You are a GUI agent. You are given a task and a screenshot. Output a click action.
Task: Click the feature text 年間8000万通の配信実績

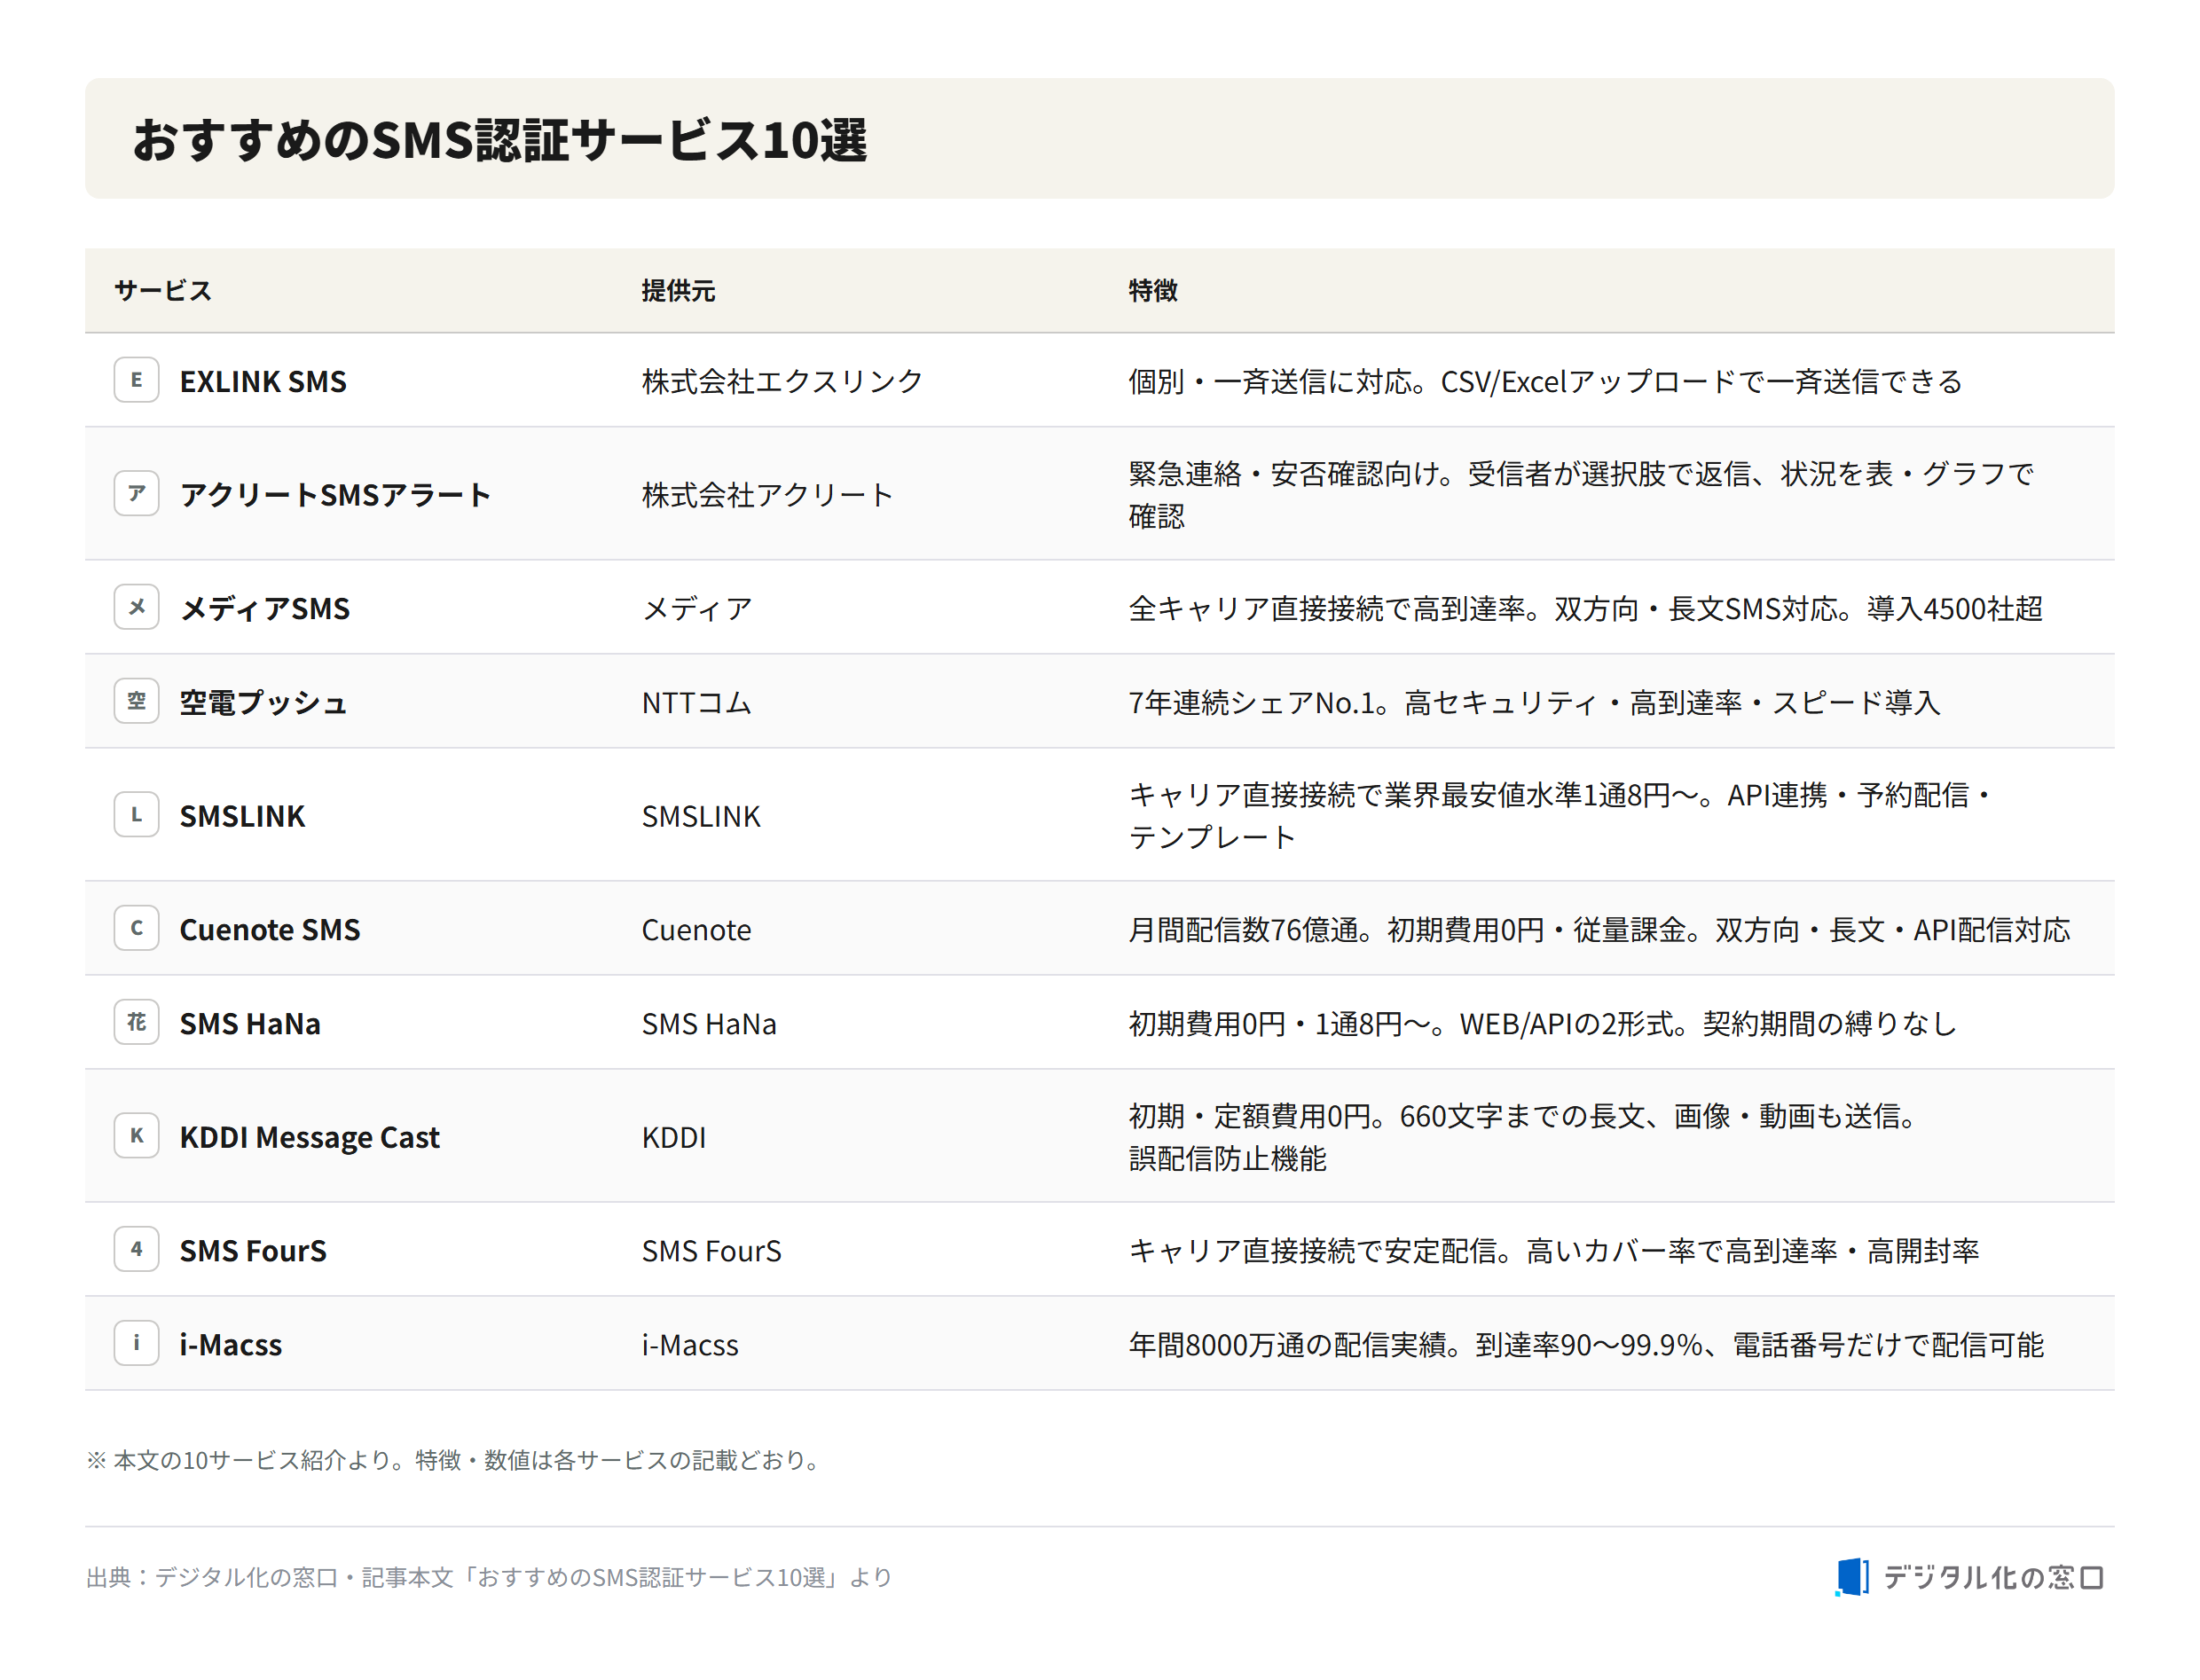(x=1287, y=1344)
